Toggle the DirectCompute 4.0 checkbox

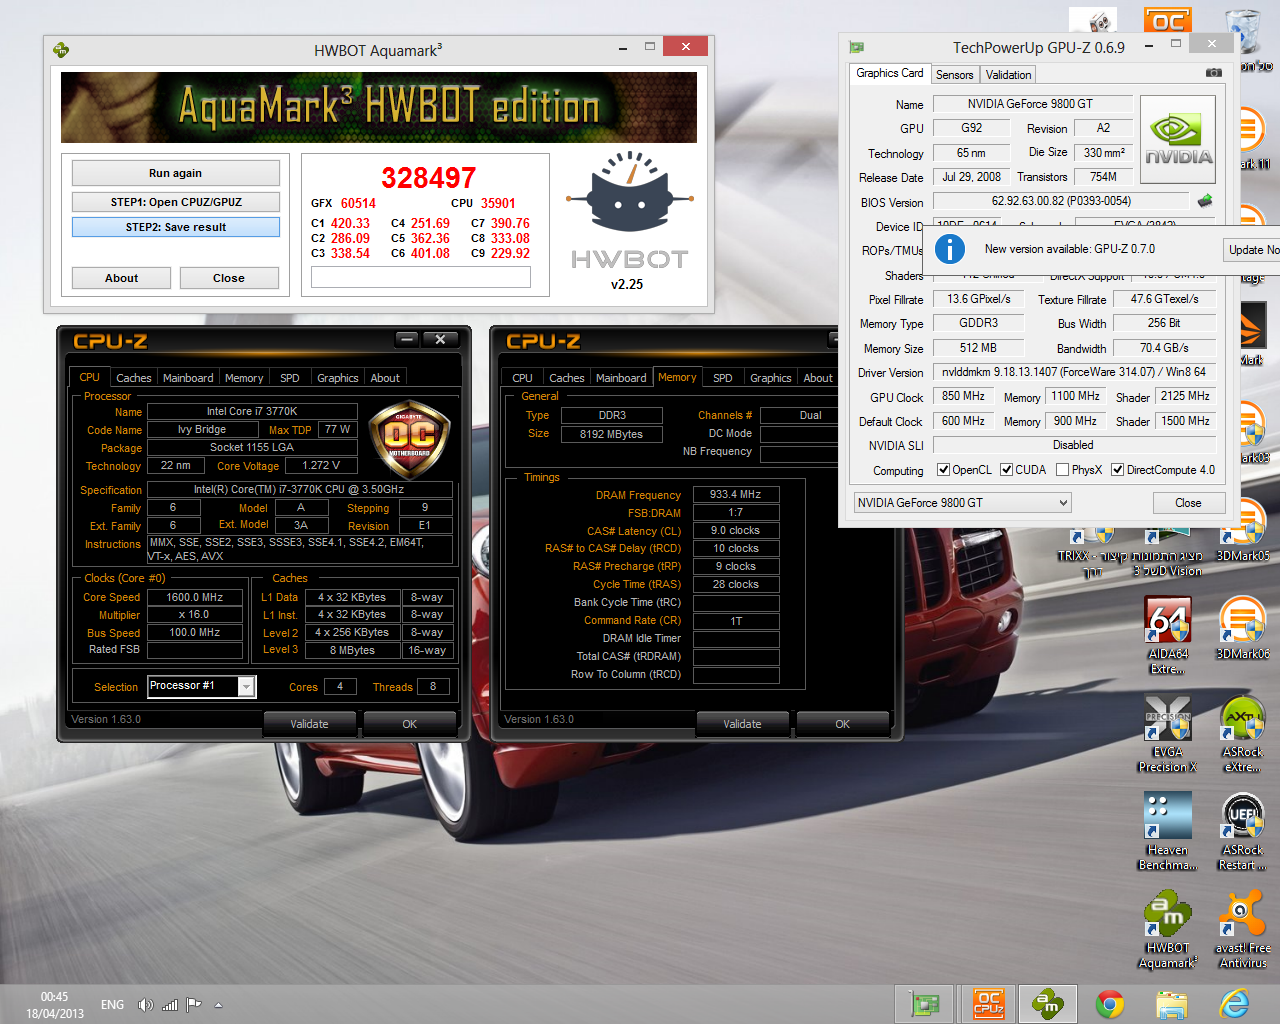pyautogui.click(x=1117, y=470)
